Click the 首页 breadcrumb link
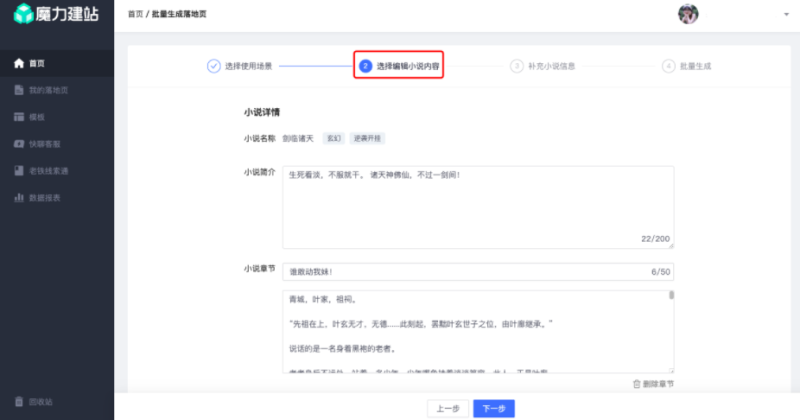The height and width of the screenshot is (420, 800). pos(135,14)
